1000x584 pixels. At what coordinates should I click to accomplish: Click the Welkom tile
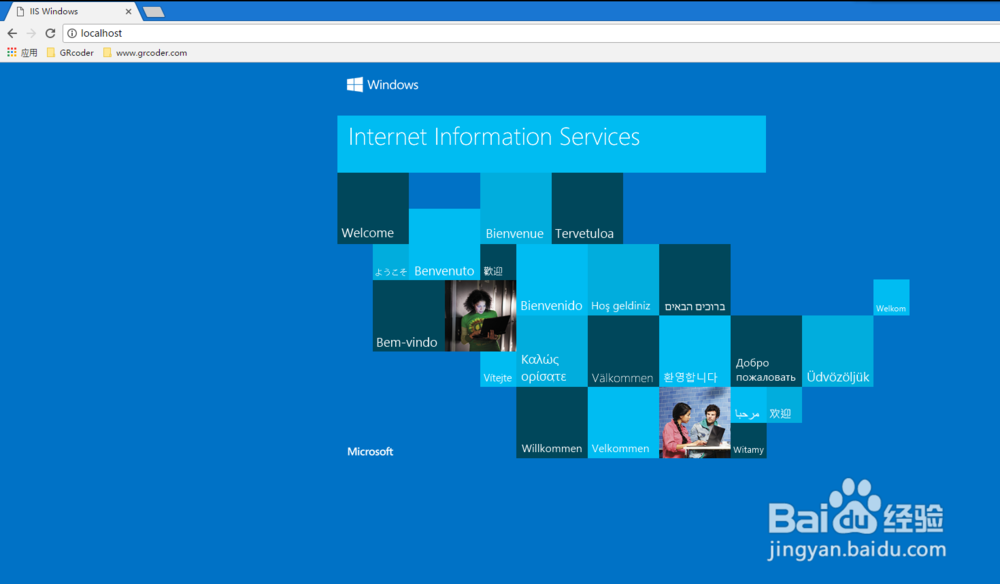point(891,297)
